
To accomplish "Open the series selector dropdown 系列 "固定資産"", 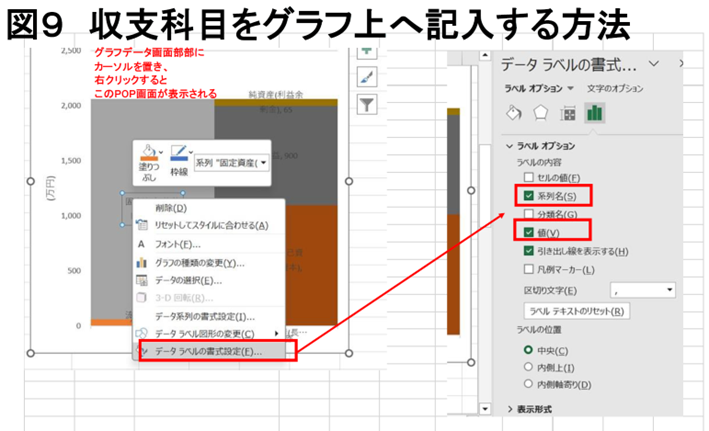I will point(263,162).
